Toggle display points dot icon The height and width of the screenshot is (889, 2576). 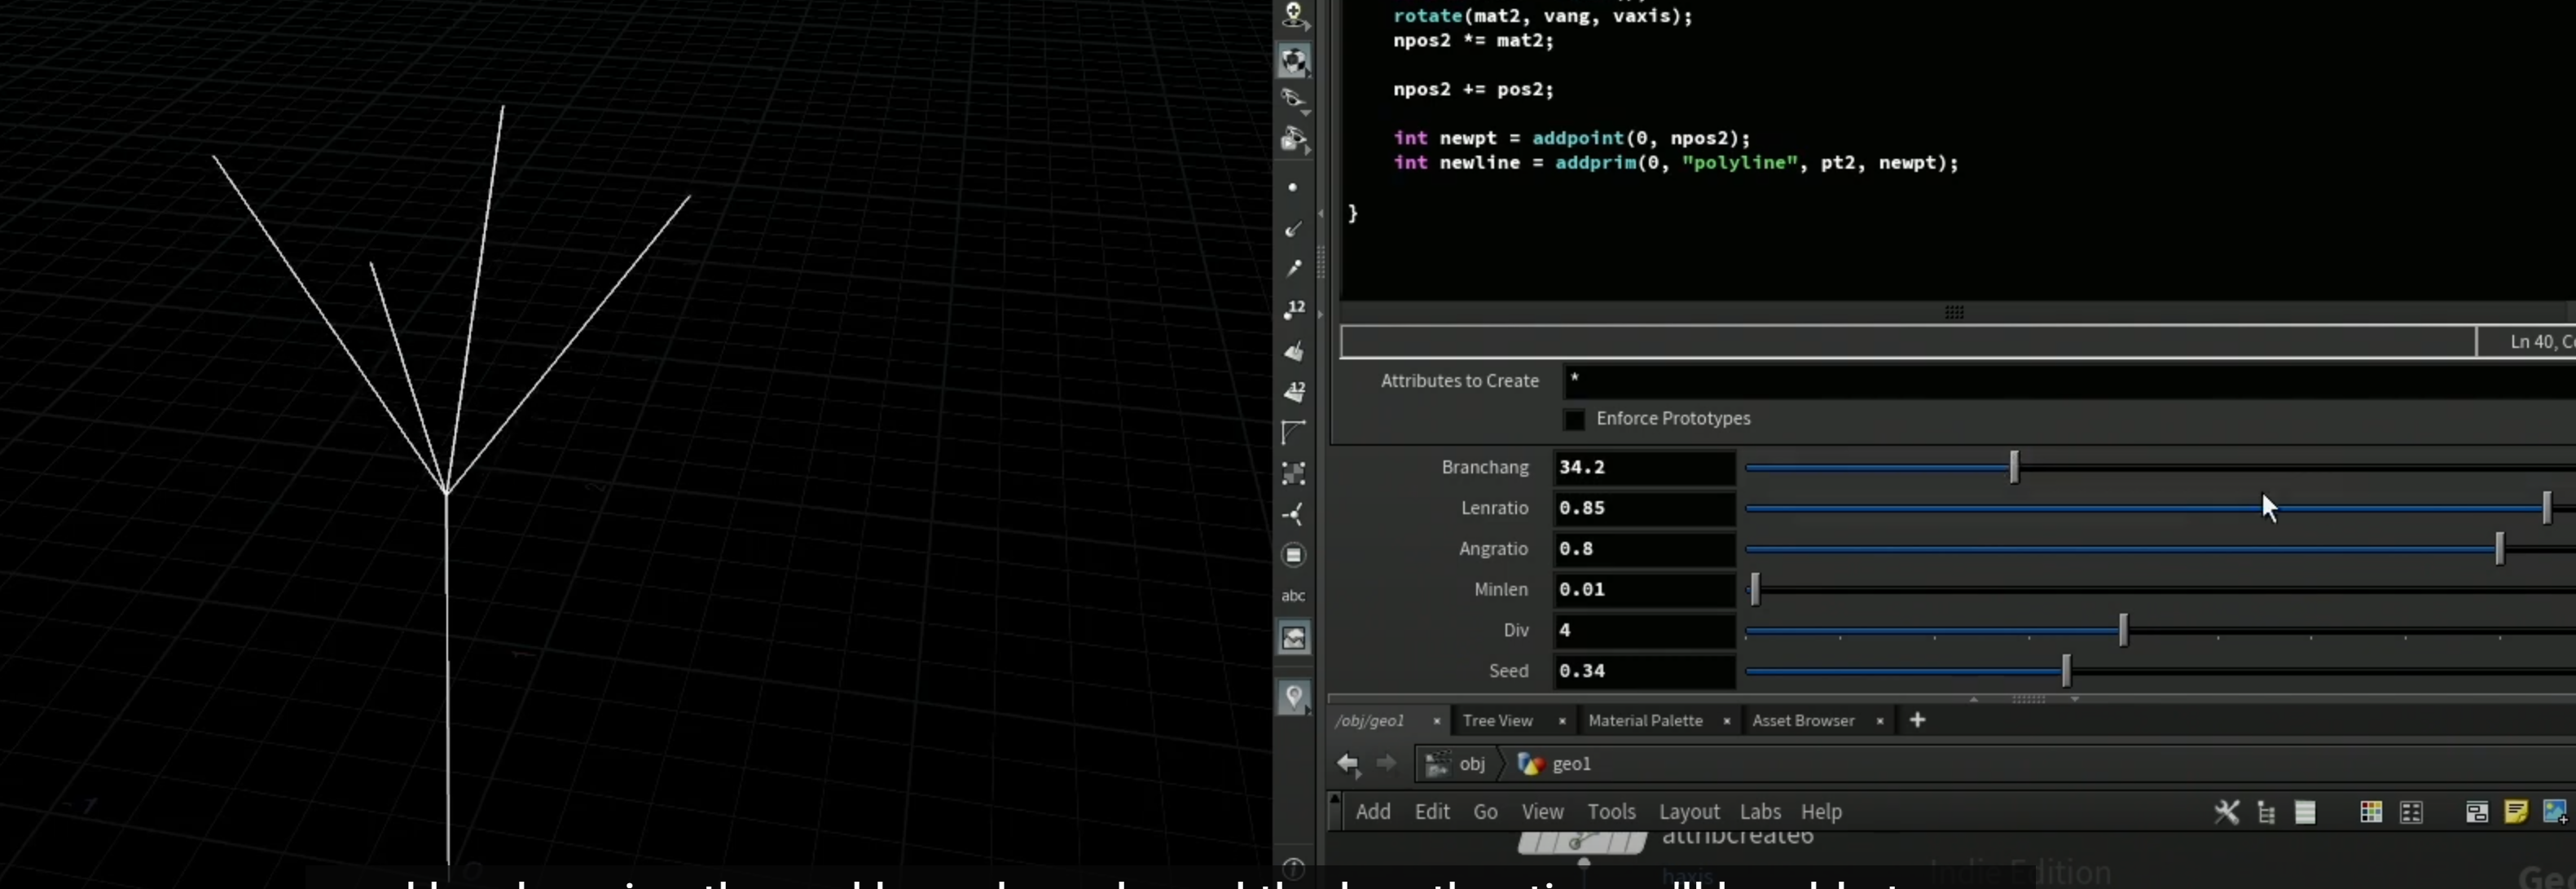(1293, 187)
